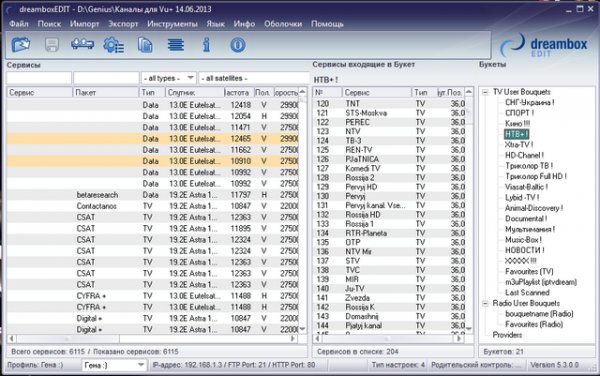
Task: Select channel 129 Pervyj HD row
Action: pos(390,187)
